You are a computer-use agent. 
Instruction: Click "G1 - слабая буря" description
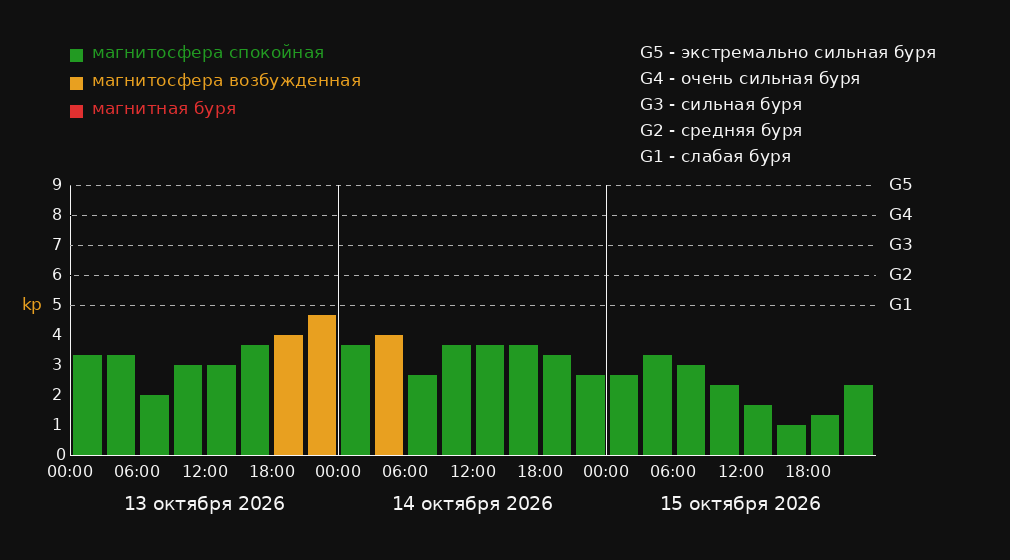715,157
